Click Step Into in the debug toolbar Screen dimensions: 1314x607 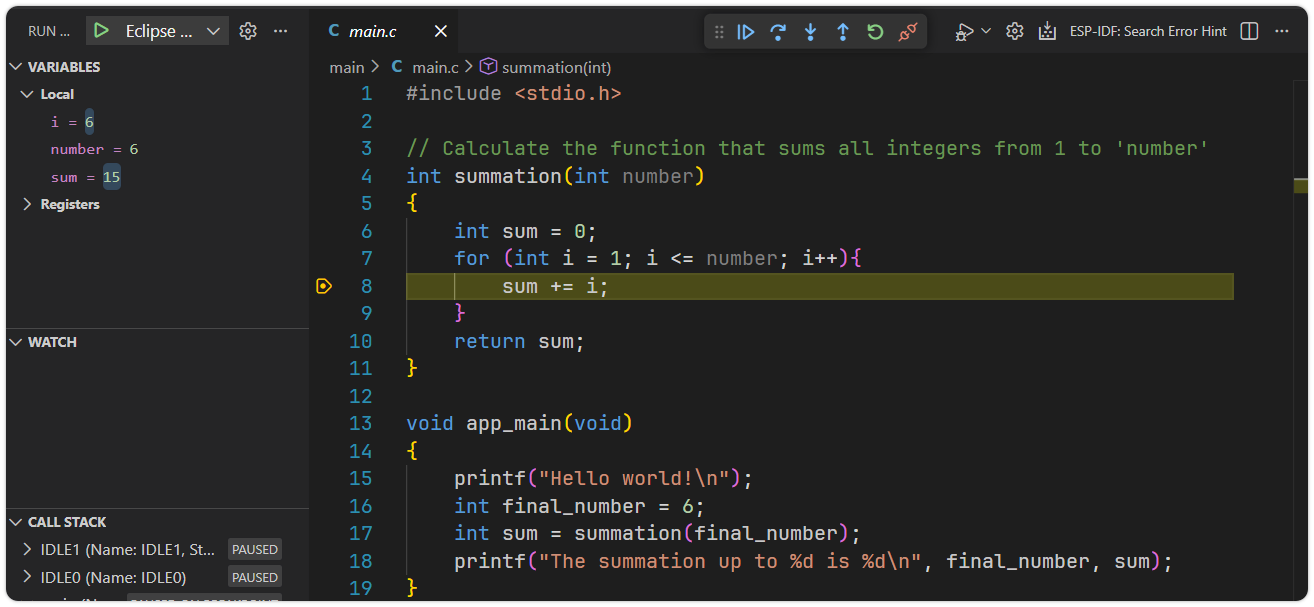tap(810, 31)
